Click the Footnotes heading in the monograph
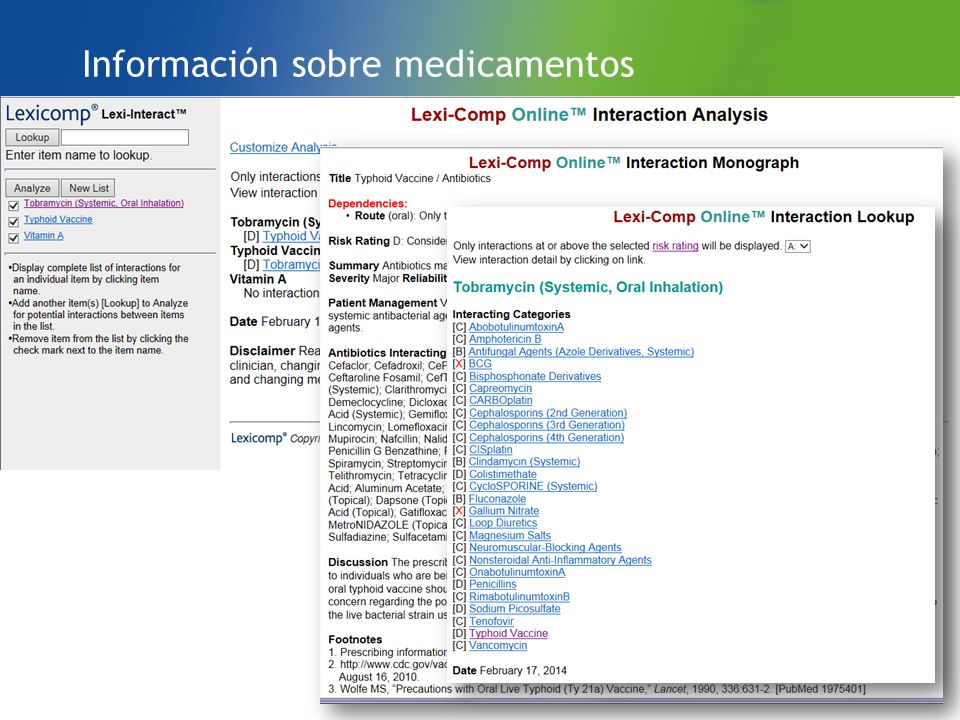This screenshot has height=720, width=960. tap(355, 639)
